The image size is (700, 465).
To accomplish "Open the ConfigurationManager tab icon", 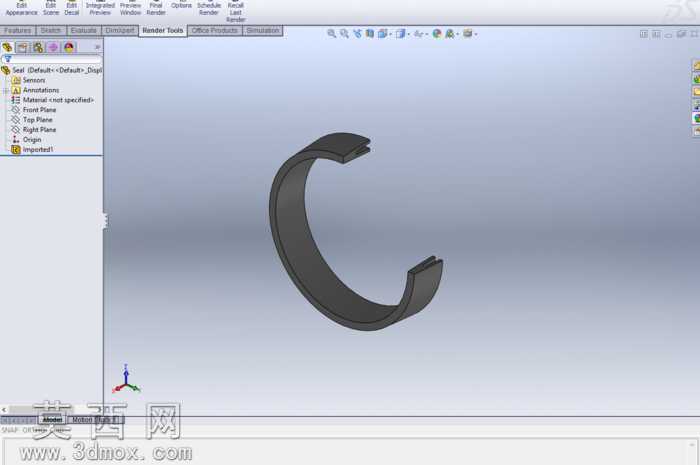I will (x=38, y=47).
